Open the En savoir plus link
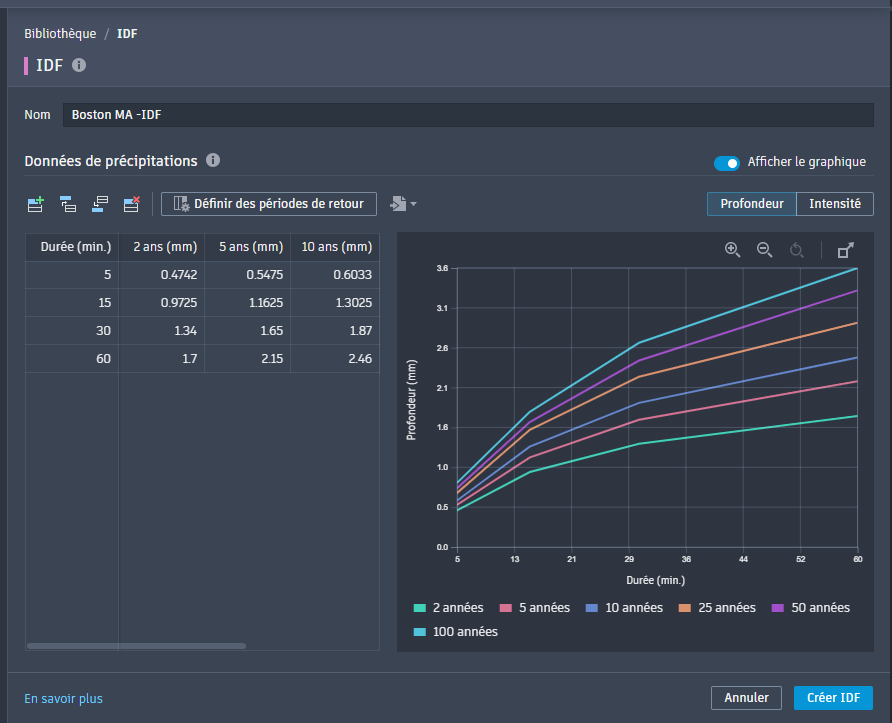892x723 pixels. 63,699
